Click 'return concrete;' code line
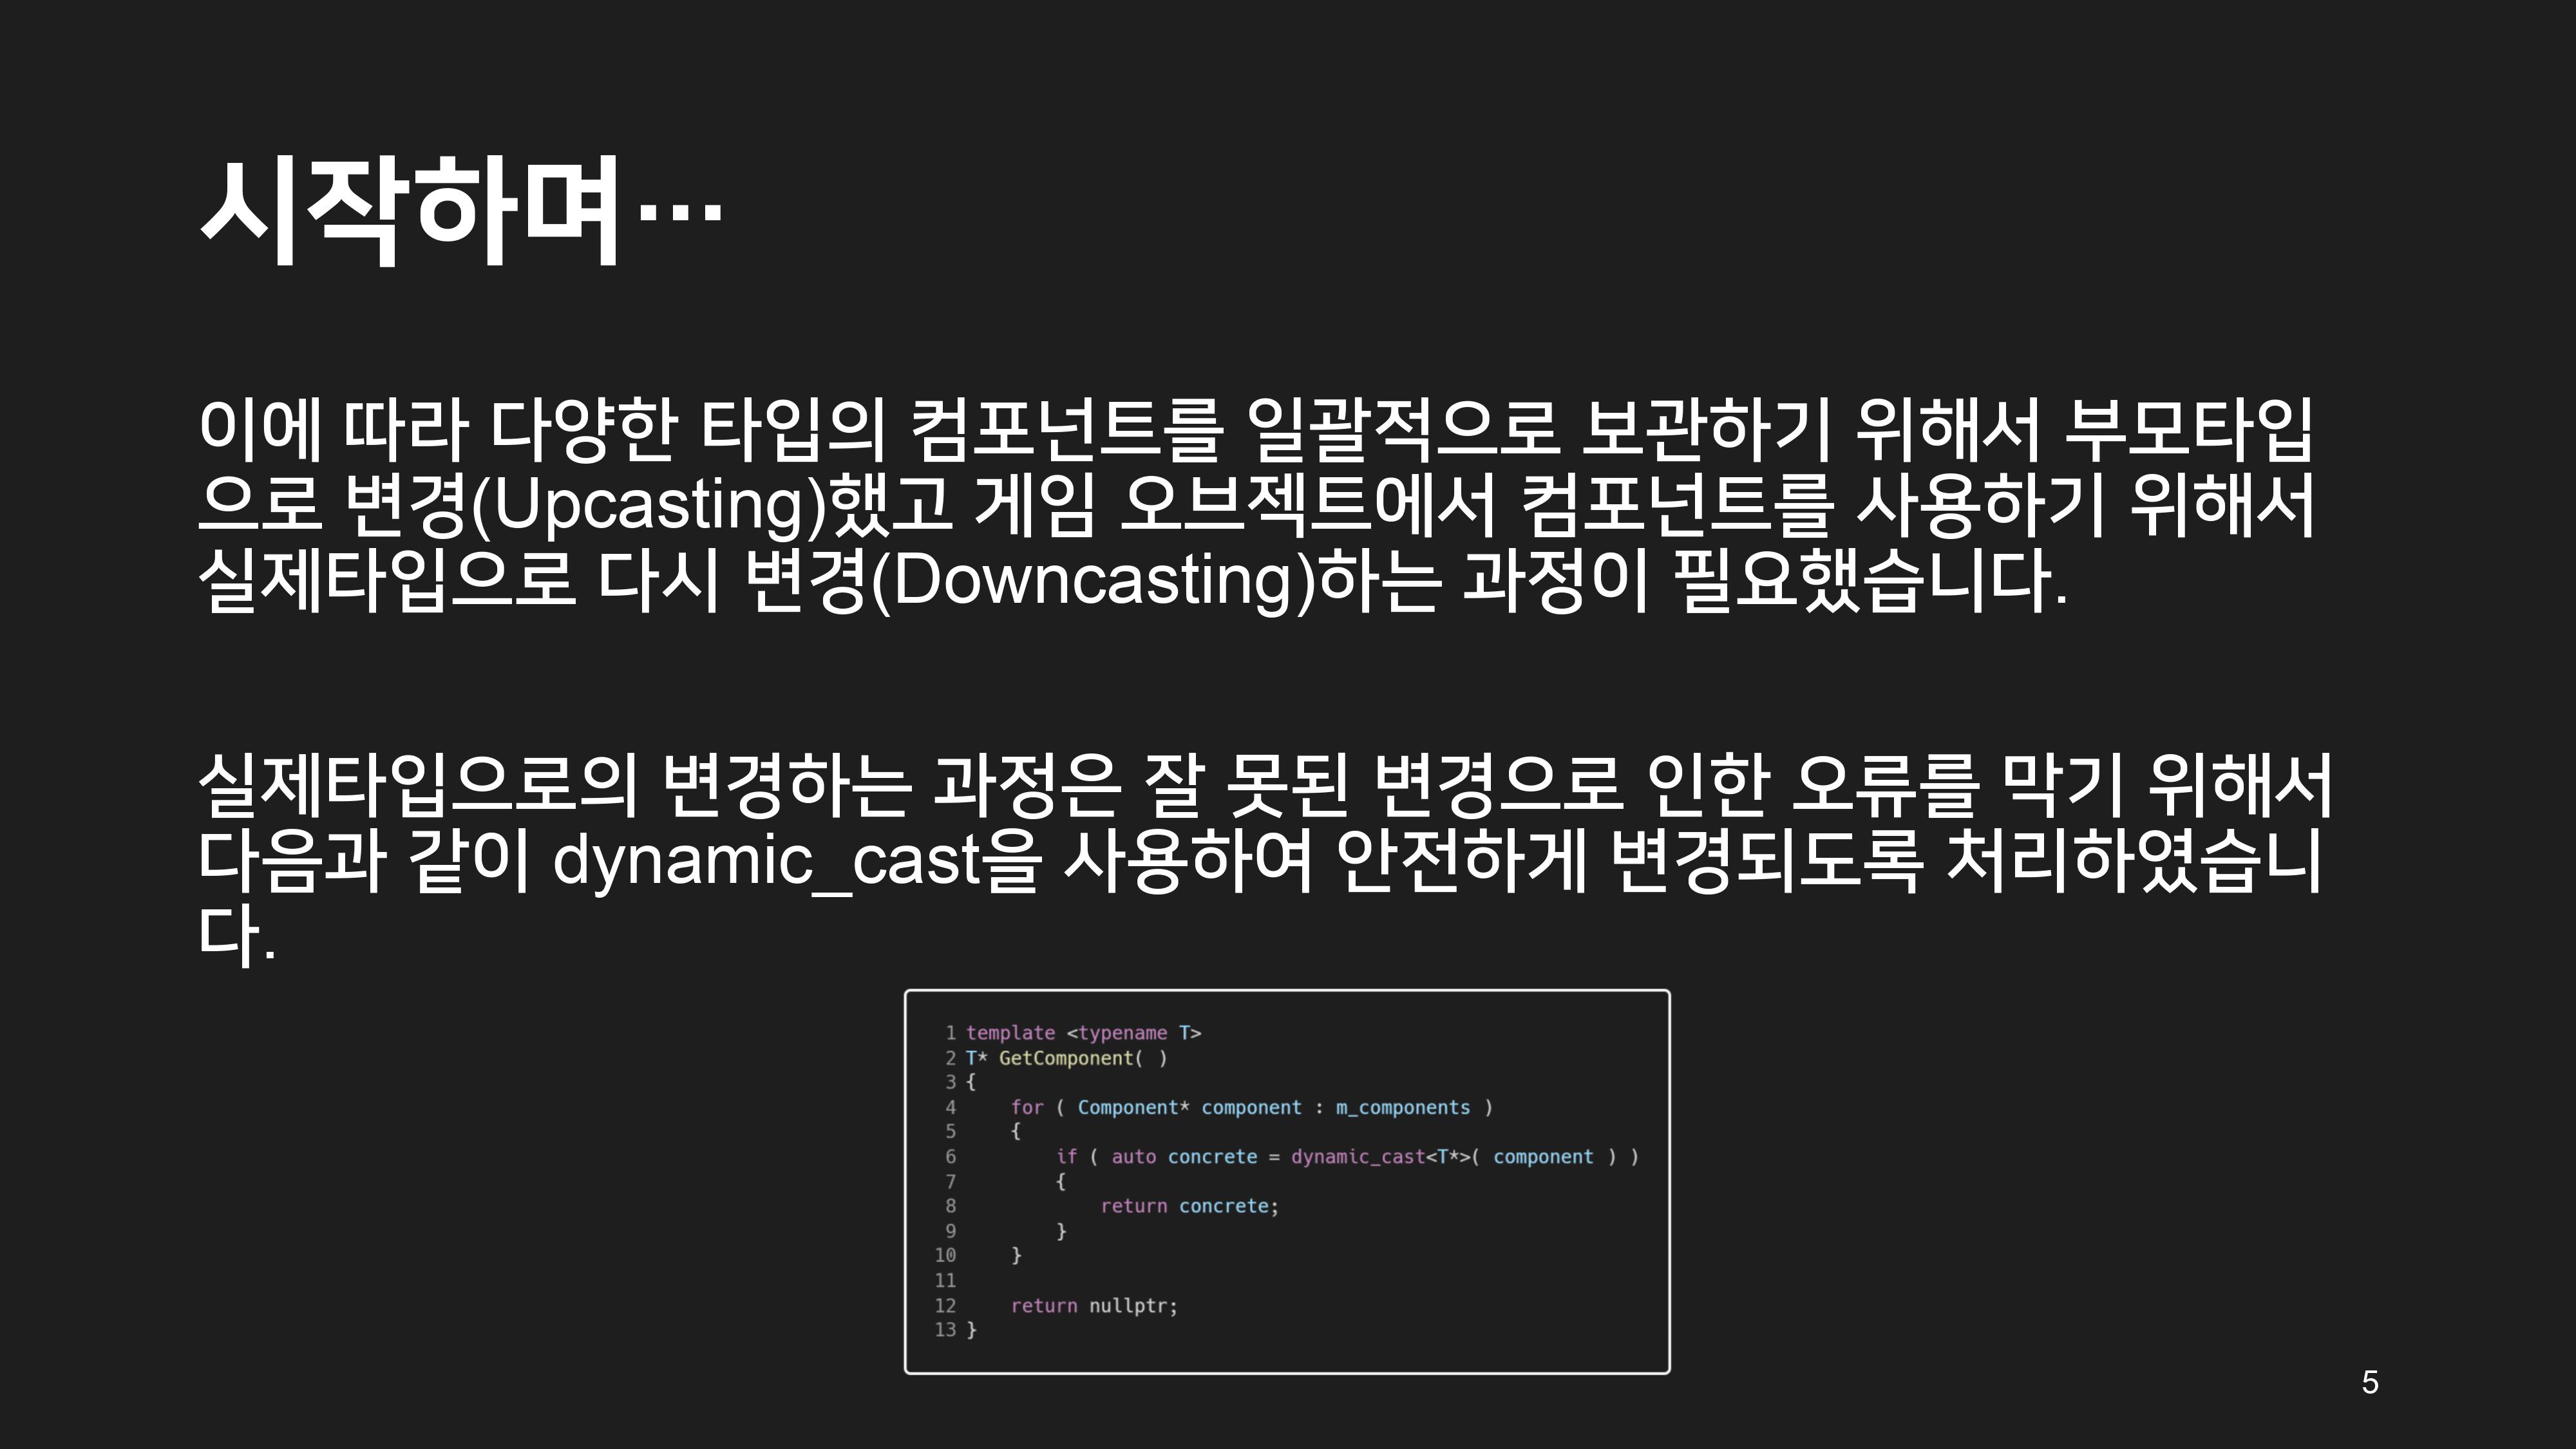 tap(1189, 1207)
